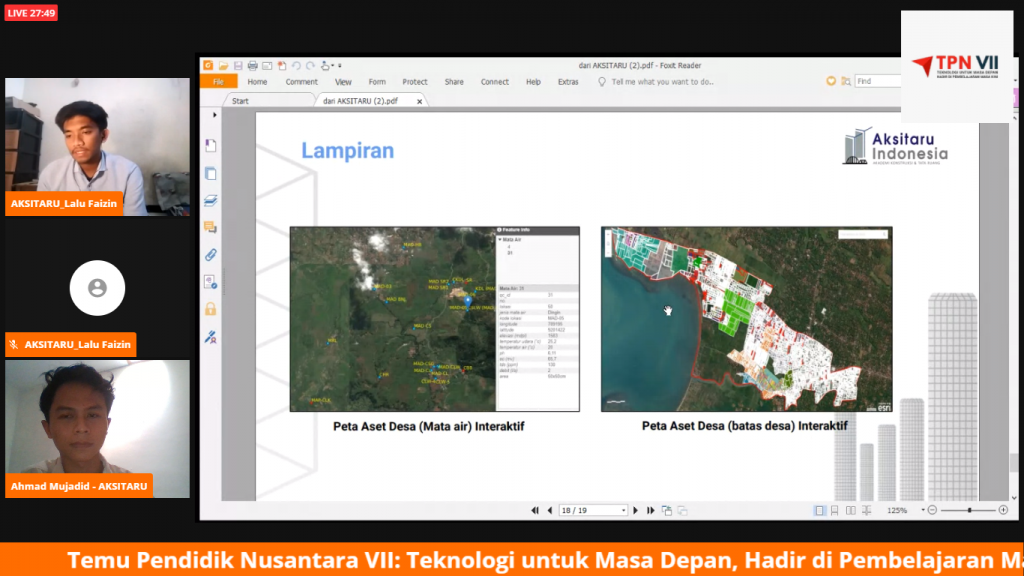Screen dimensions: 1024x576
Task: Select facing pages view mode
Action: pyautogui.click(x=850, y=511)
